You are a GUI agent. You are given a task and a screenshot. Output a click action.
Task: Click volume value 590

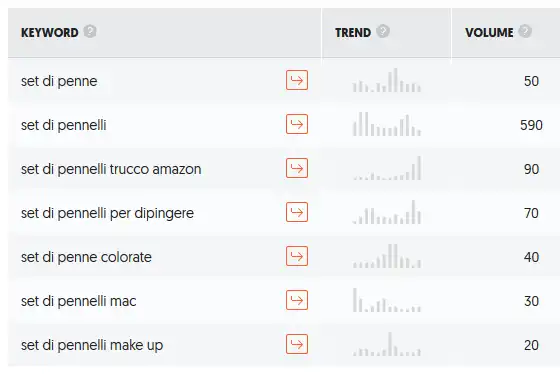click(531, 125)
